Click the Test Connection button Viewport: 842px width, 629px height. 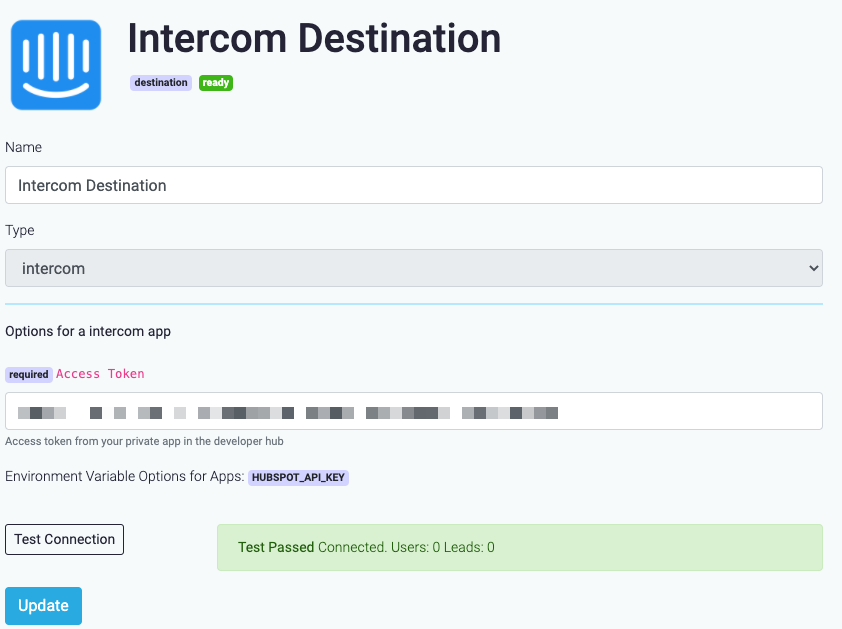[64, 539]
